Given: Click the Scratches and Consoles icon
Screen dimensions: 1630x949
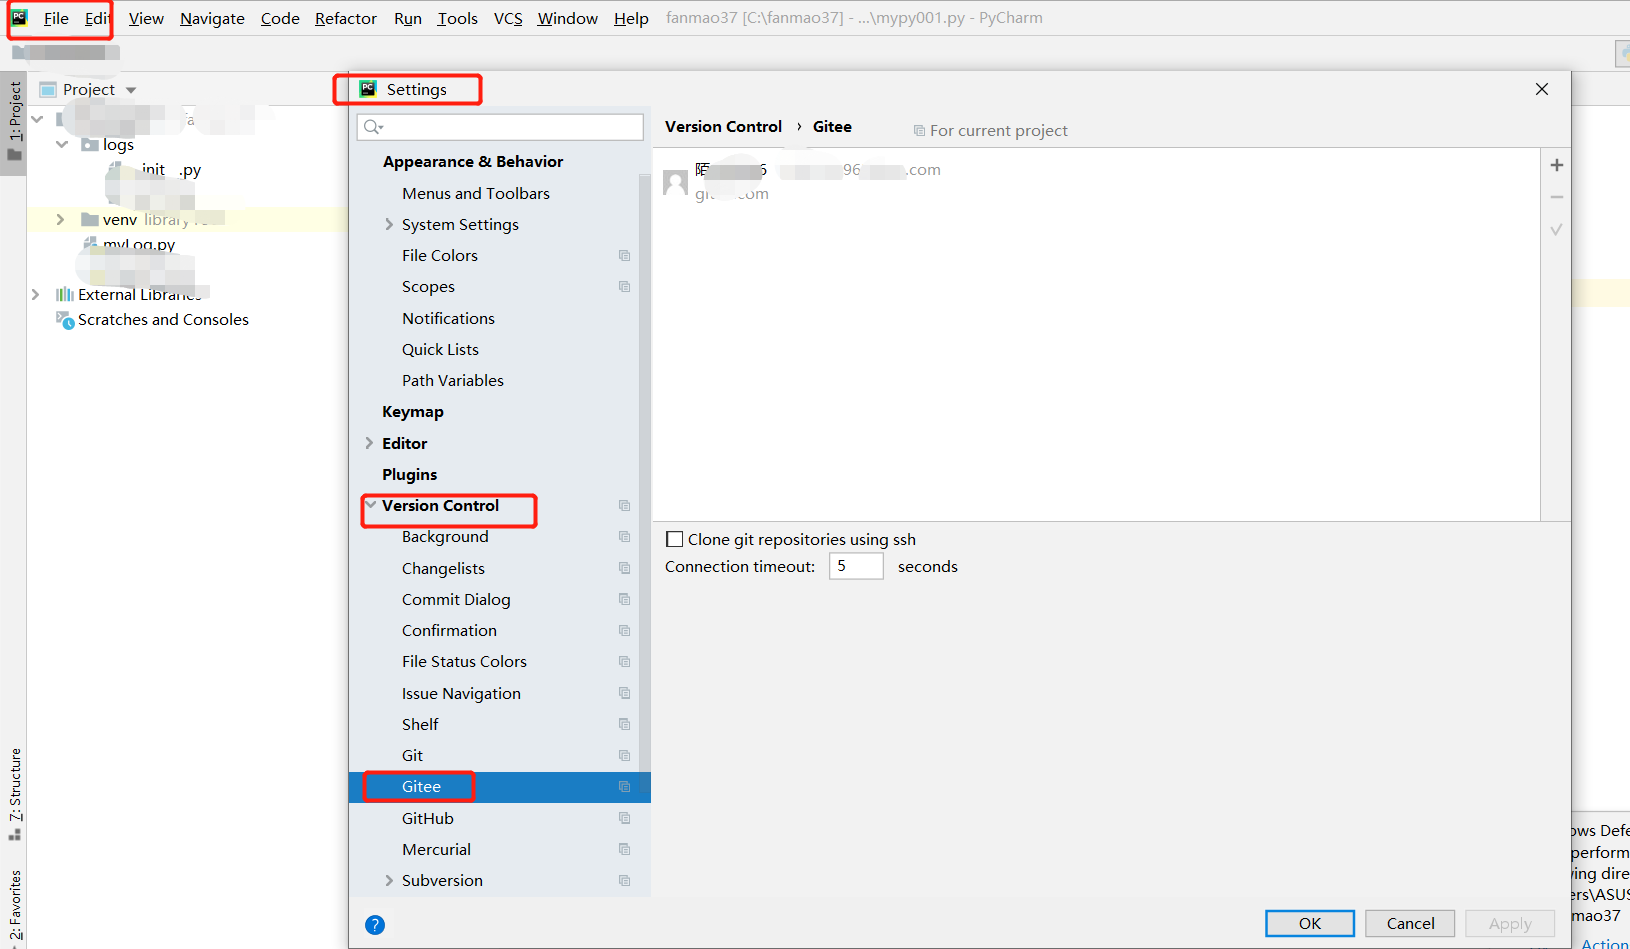Looking at the screenshot, I should (65, 320).
